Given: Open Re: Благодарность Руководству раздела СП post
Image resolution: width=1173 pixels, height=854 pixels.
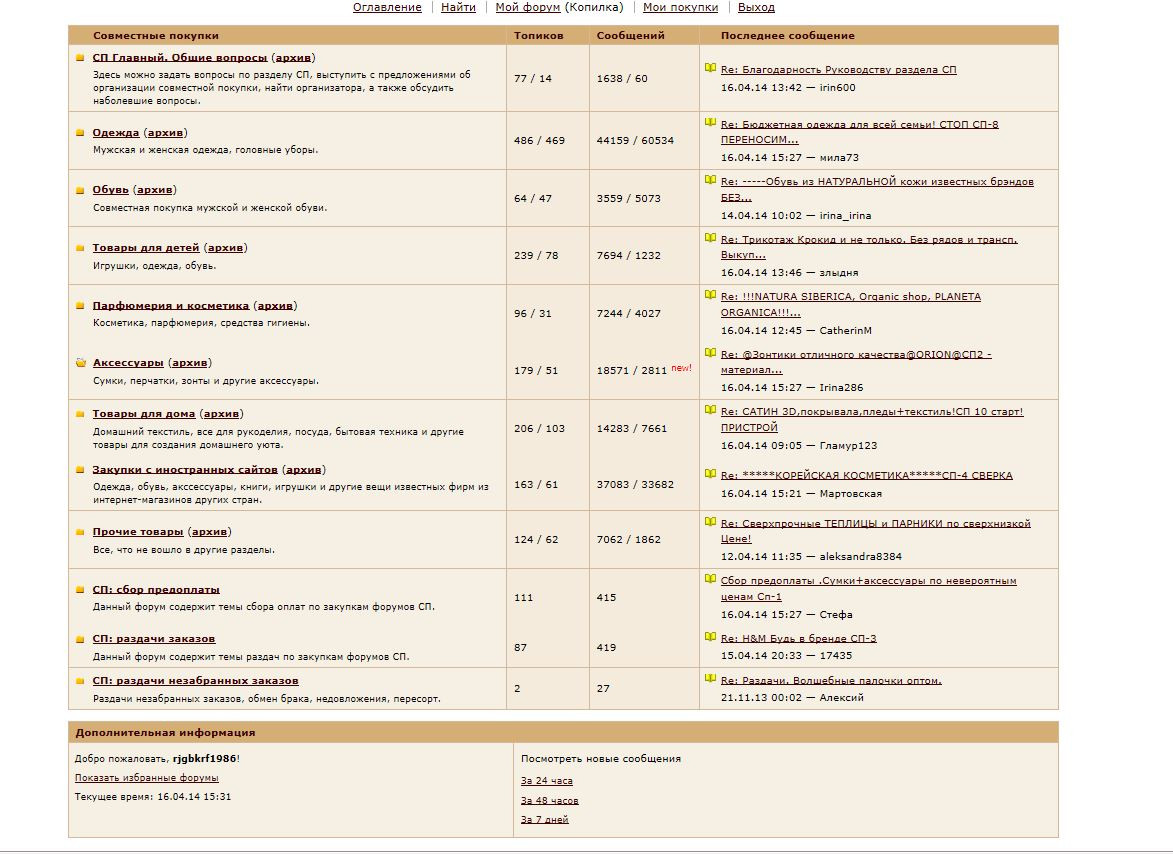Looking at the screenshot, I should tap(839, 70).
